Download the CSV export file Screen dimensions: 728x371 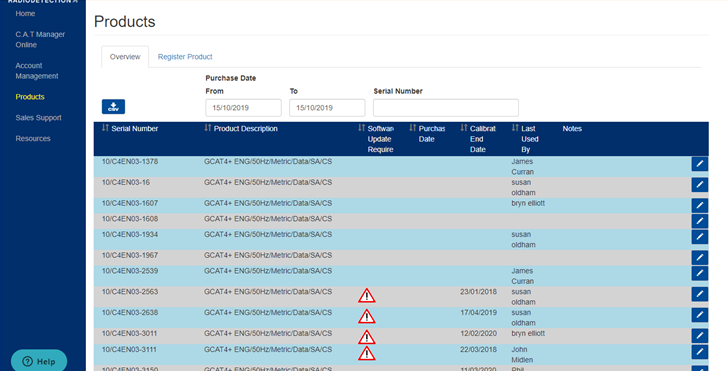[113, 106]
